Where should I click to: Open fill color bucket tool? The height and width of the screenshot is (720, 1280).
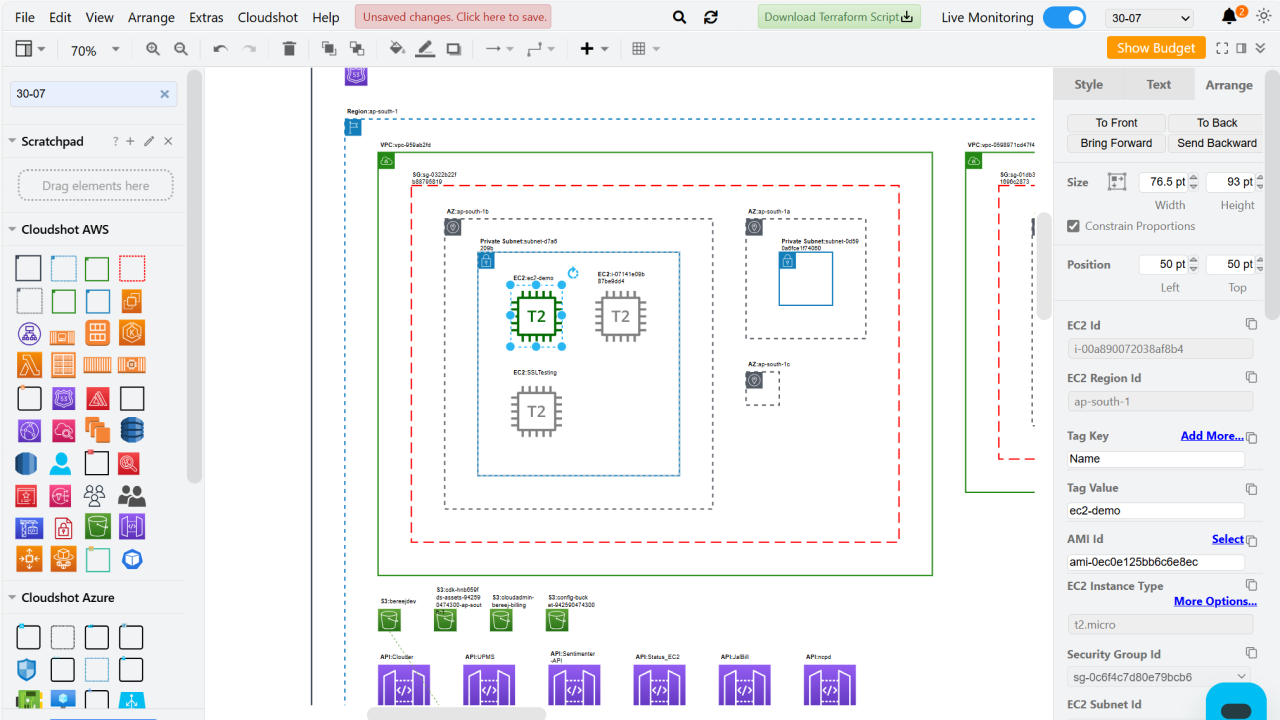(x=397, y=49)
